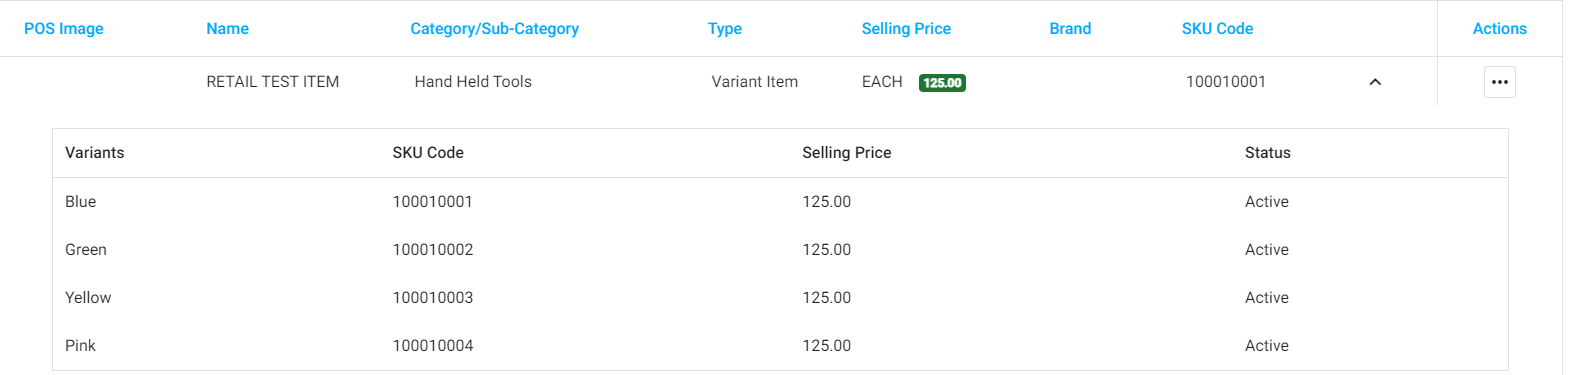Click the Active status of Pink variant

pyautogui.click(x=1267, y=346)
